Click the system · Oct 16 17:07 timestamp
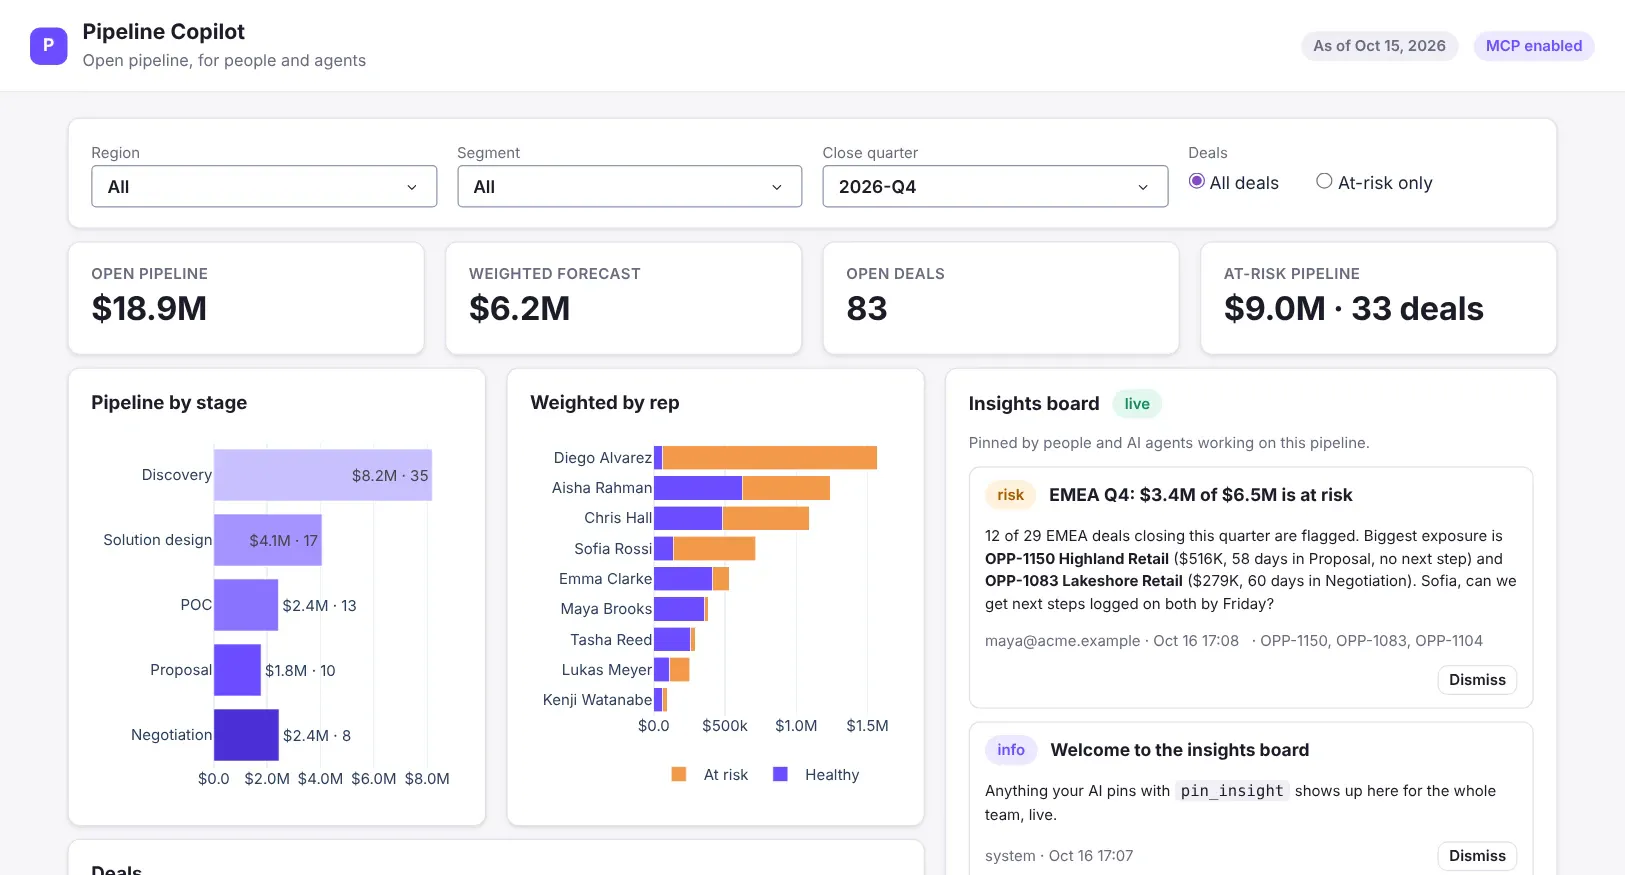Image resolution: width=1625 pixels, height=875 pixels. (x=1059, y=856)
